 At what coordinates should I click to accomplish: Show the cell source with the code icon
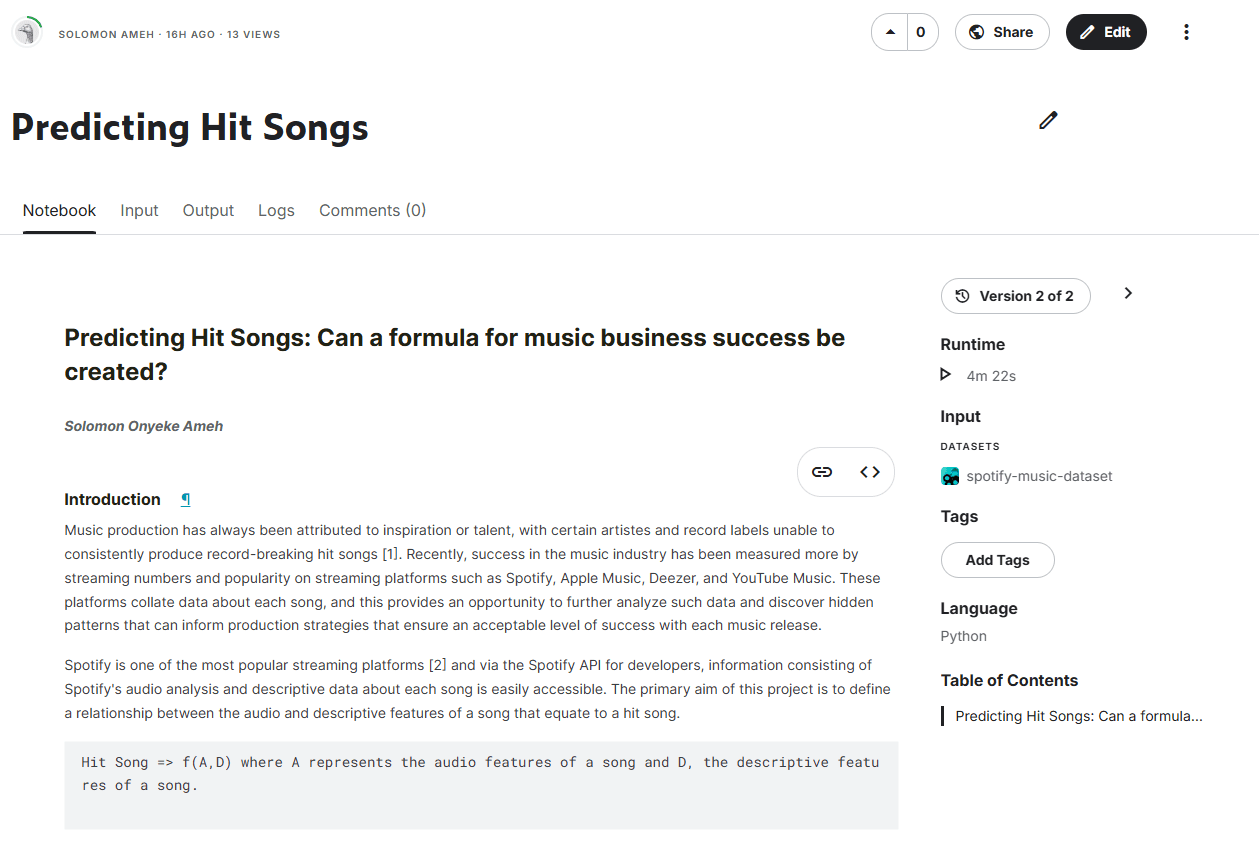(870, 472)
